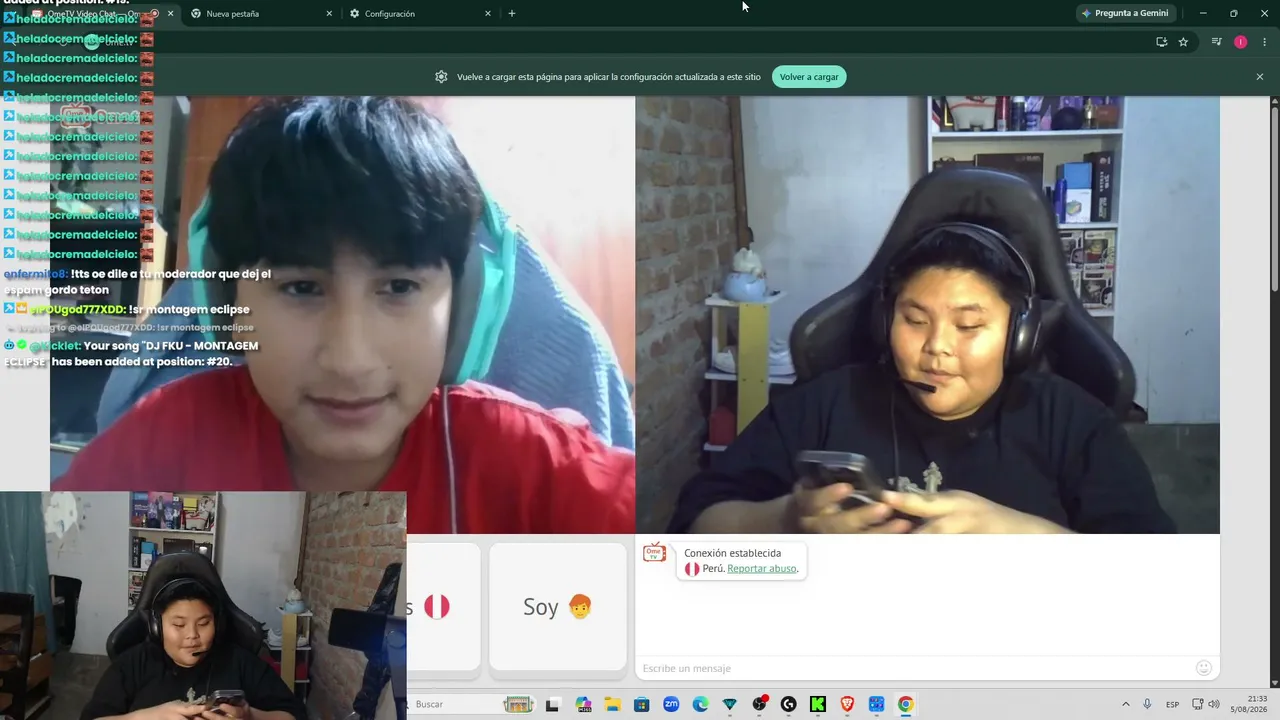
Task: Click the microphone icon in system tray
Action: 1147,704
